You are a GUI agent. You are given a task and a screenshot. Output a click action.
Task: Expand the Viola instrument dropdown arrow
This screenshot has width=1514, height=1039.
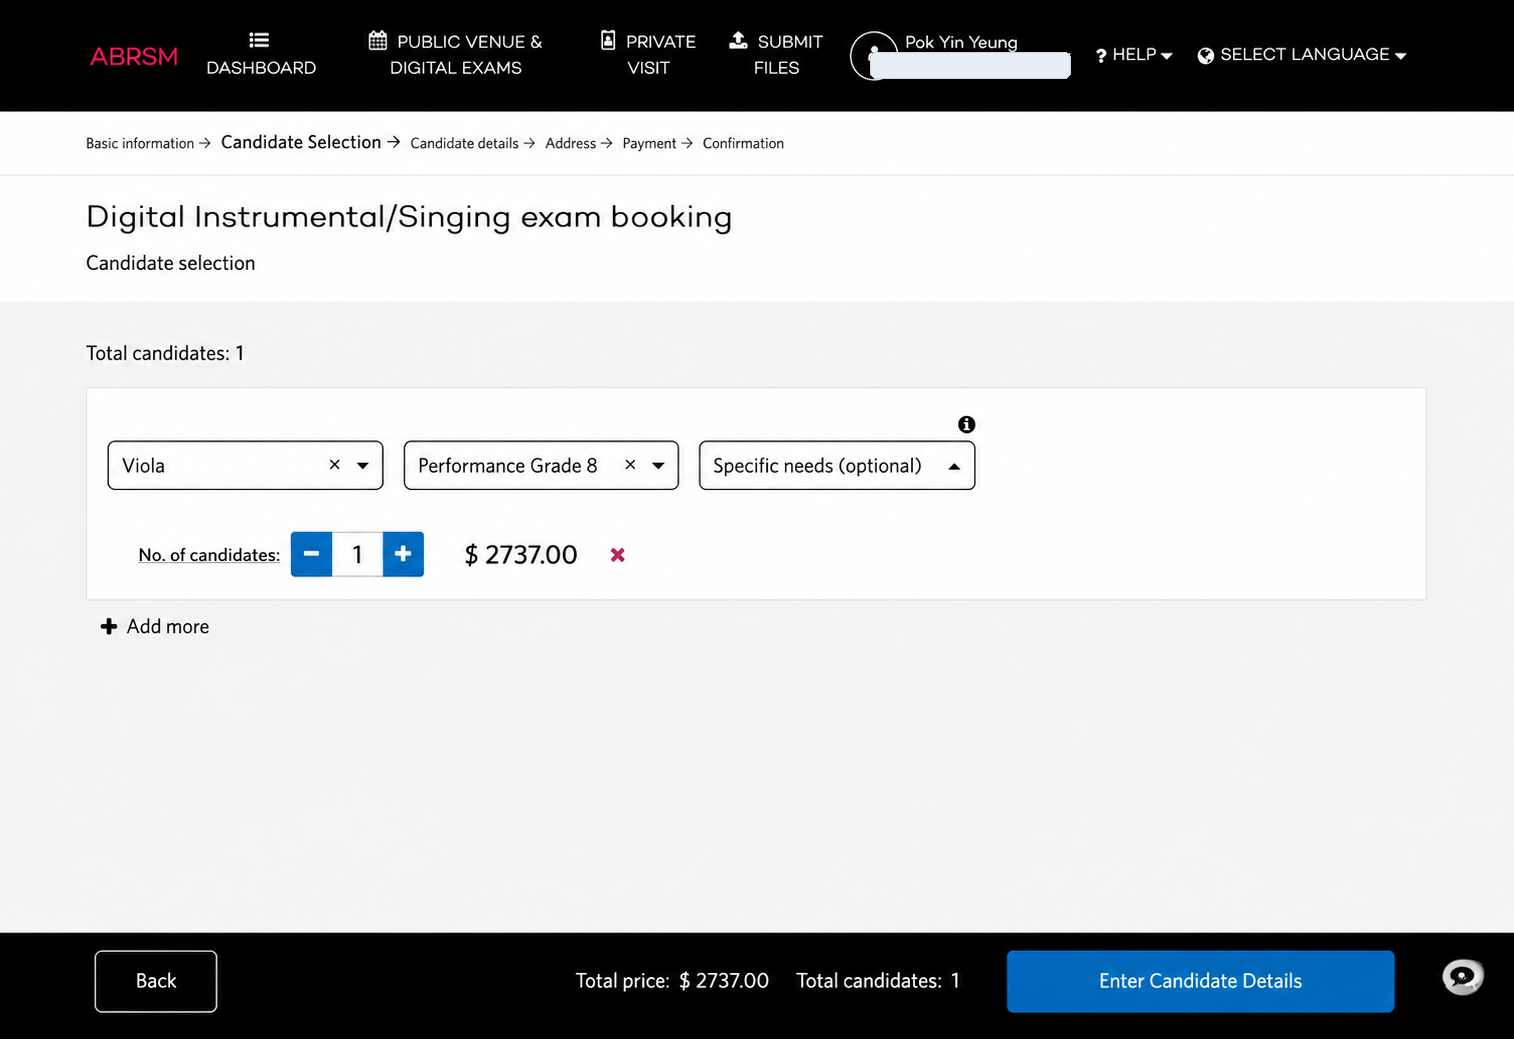coord(363,466)
